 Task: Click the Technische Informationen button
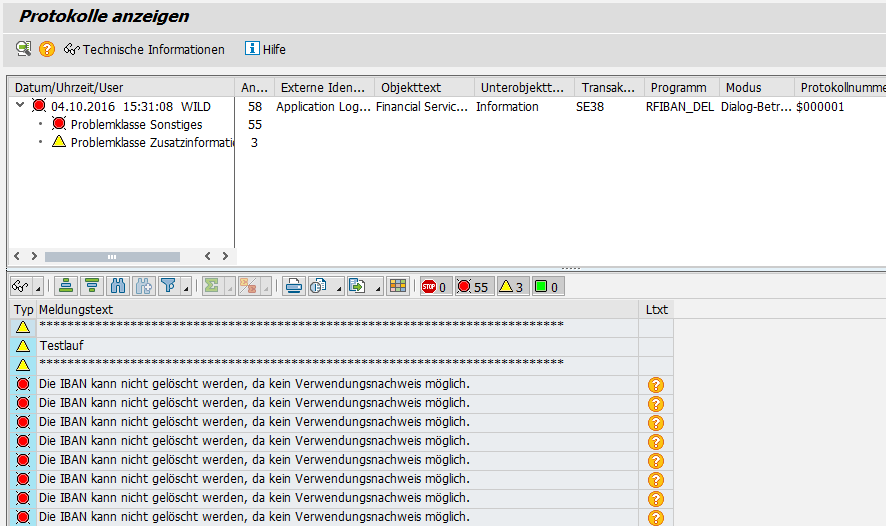point(143,49)
